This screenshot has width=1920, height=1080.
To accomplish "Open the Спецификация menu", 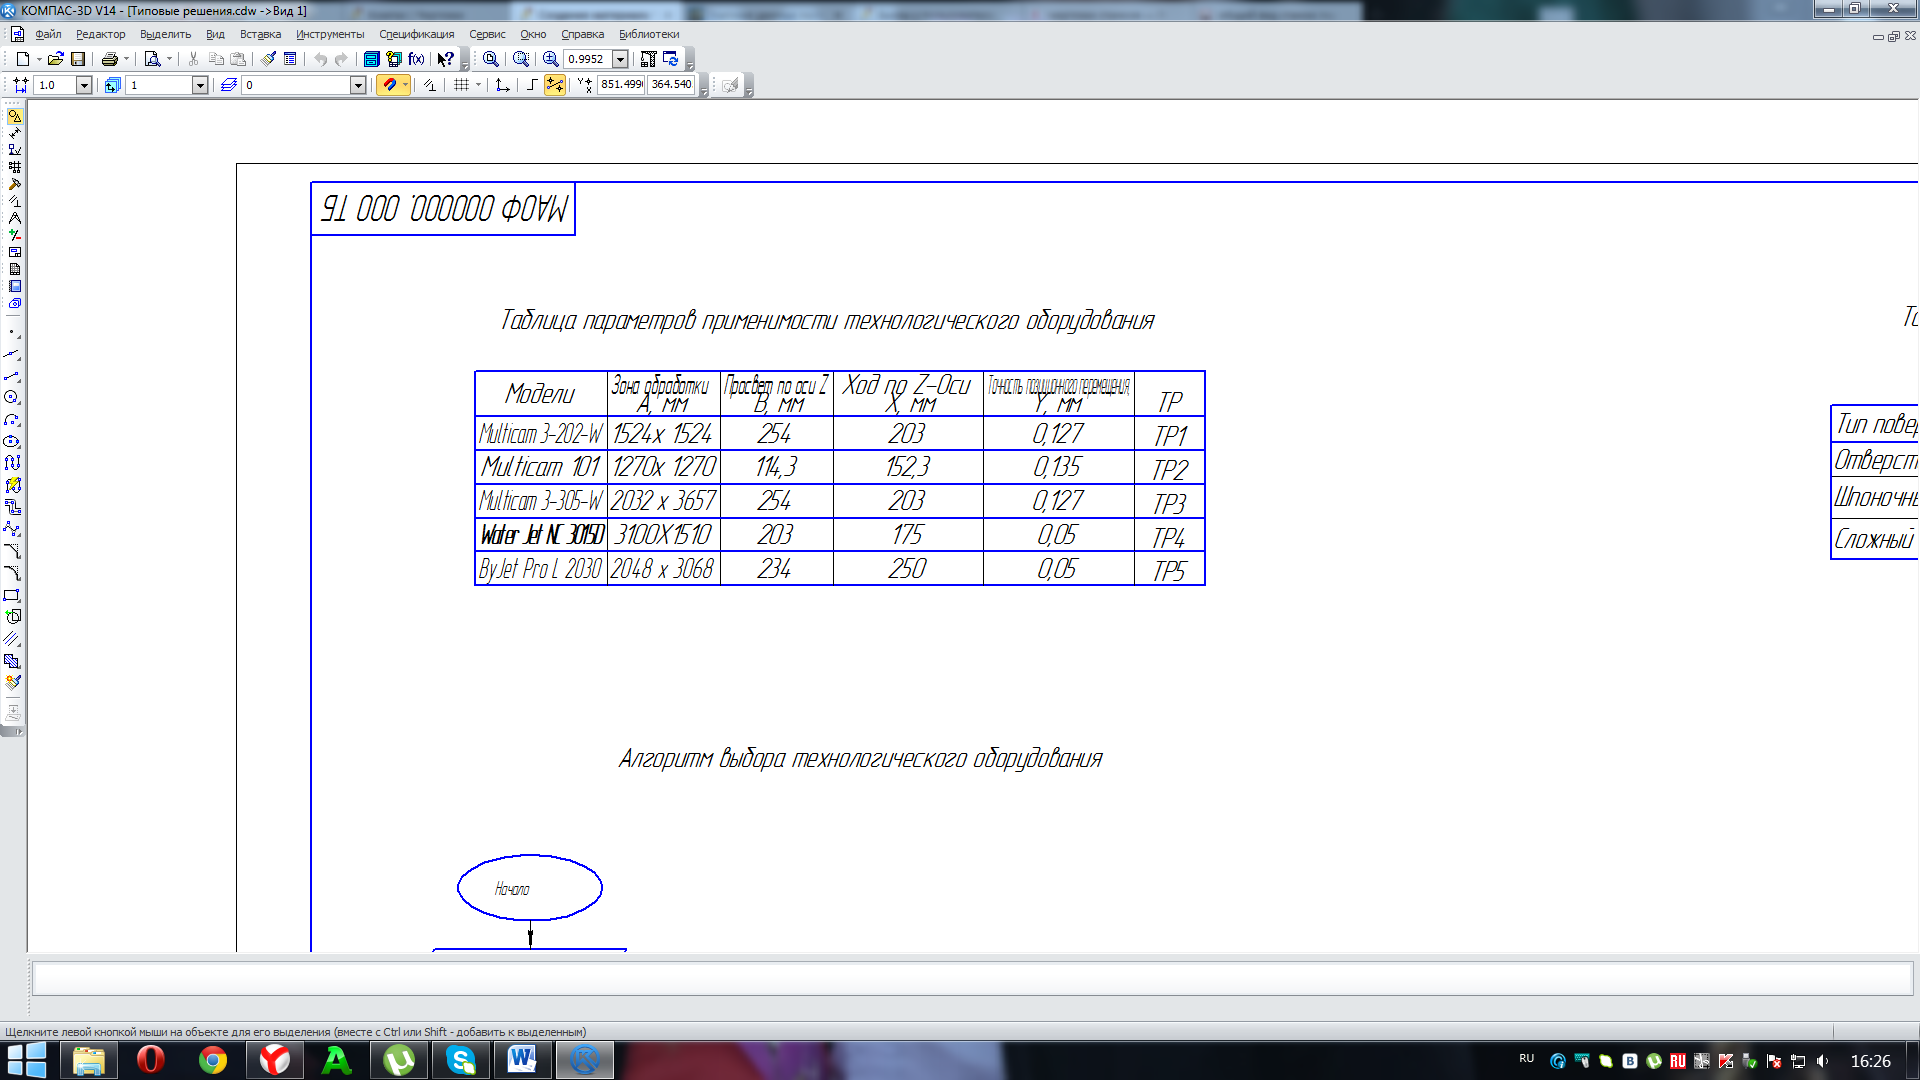I will coord(416,34).
